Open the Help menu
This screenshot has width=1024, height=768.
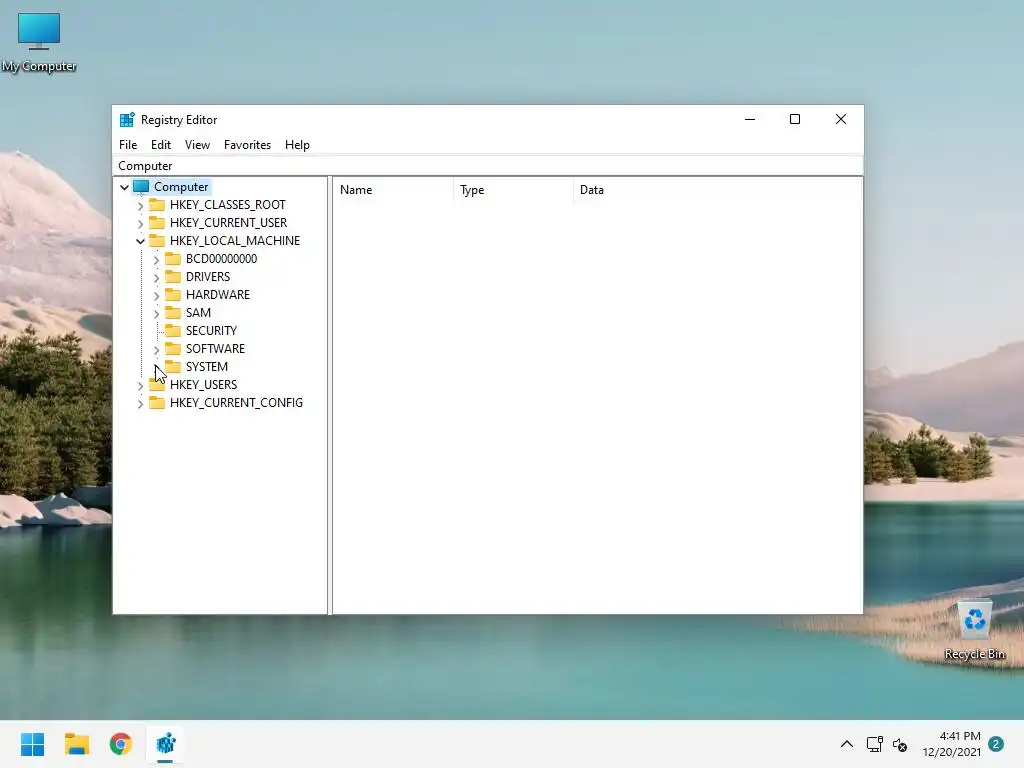297,145
